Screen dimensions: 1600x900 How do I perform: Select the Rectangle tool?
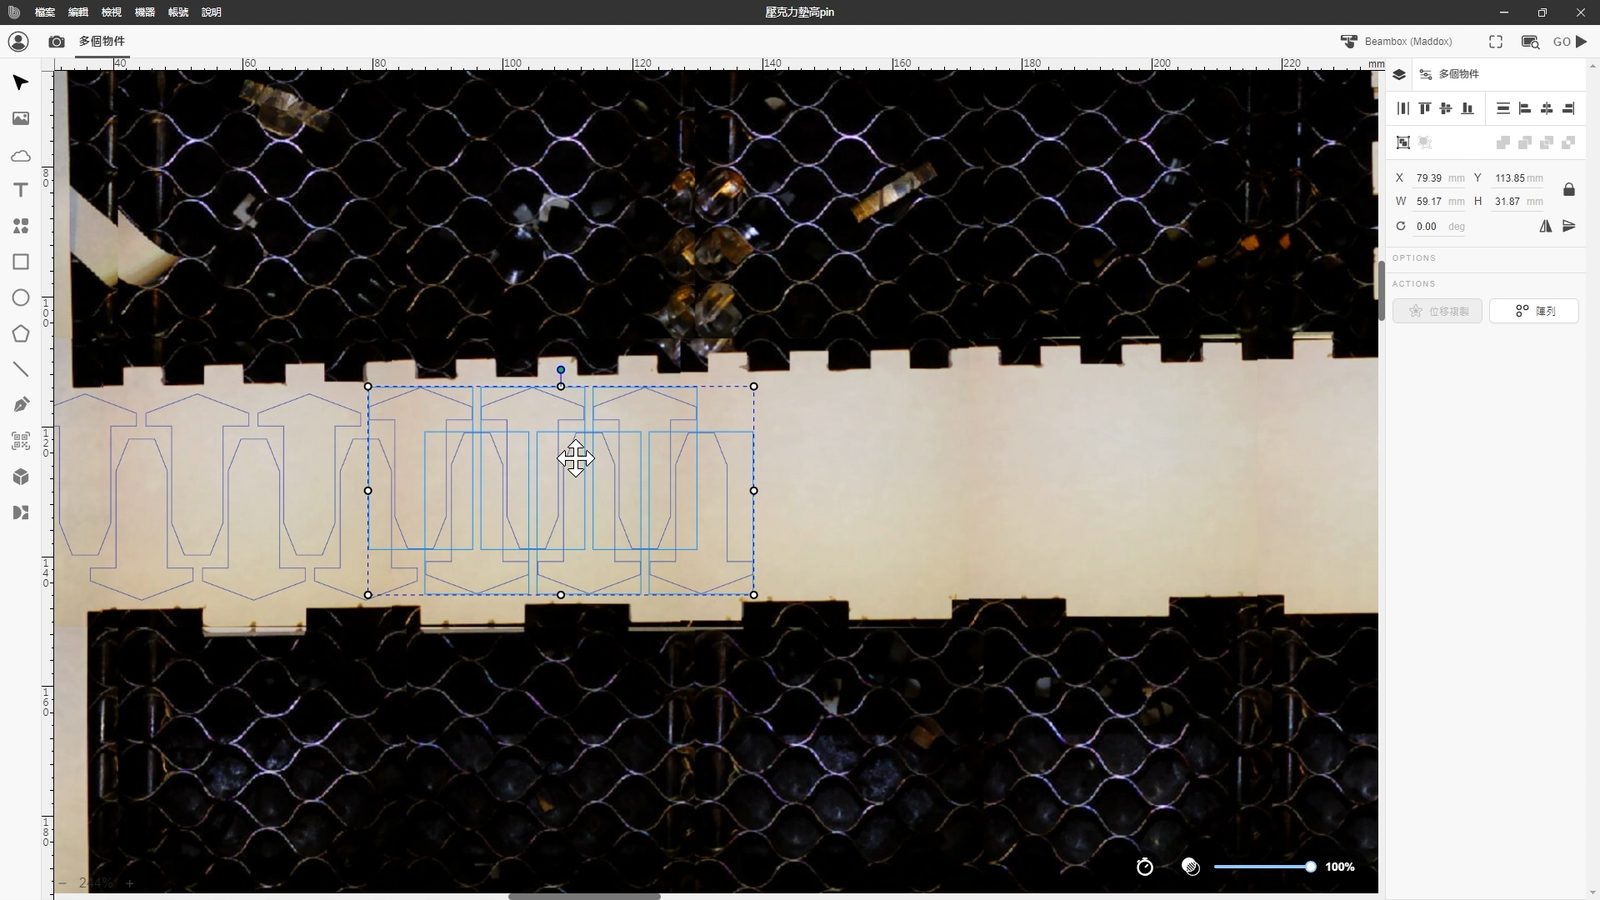tap(20, 262)
